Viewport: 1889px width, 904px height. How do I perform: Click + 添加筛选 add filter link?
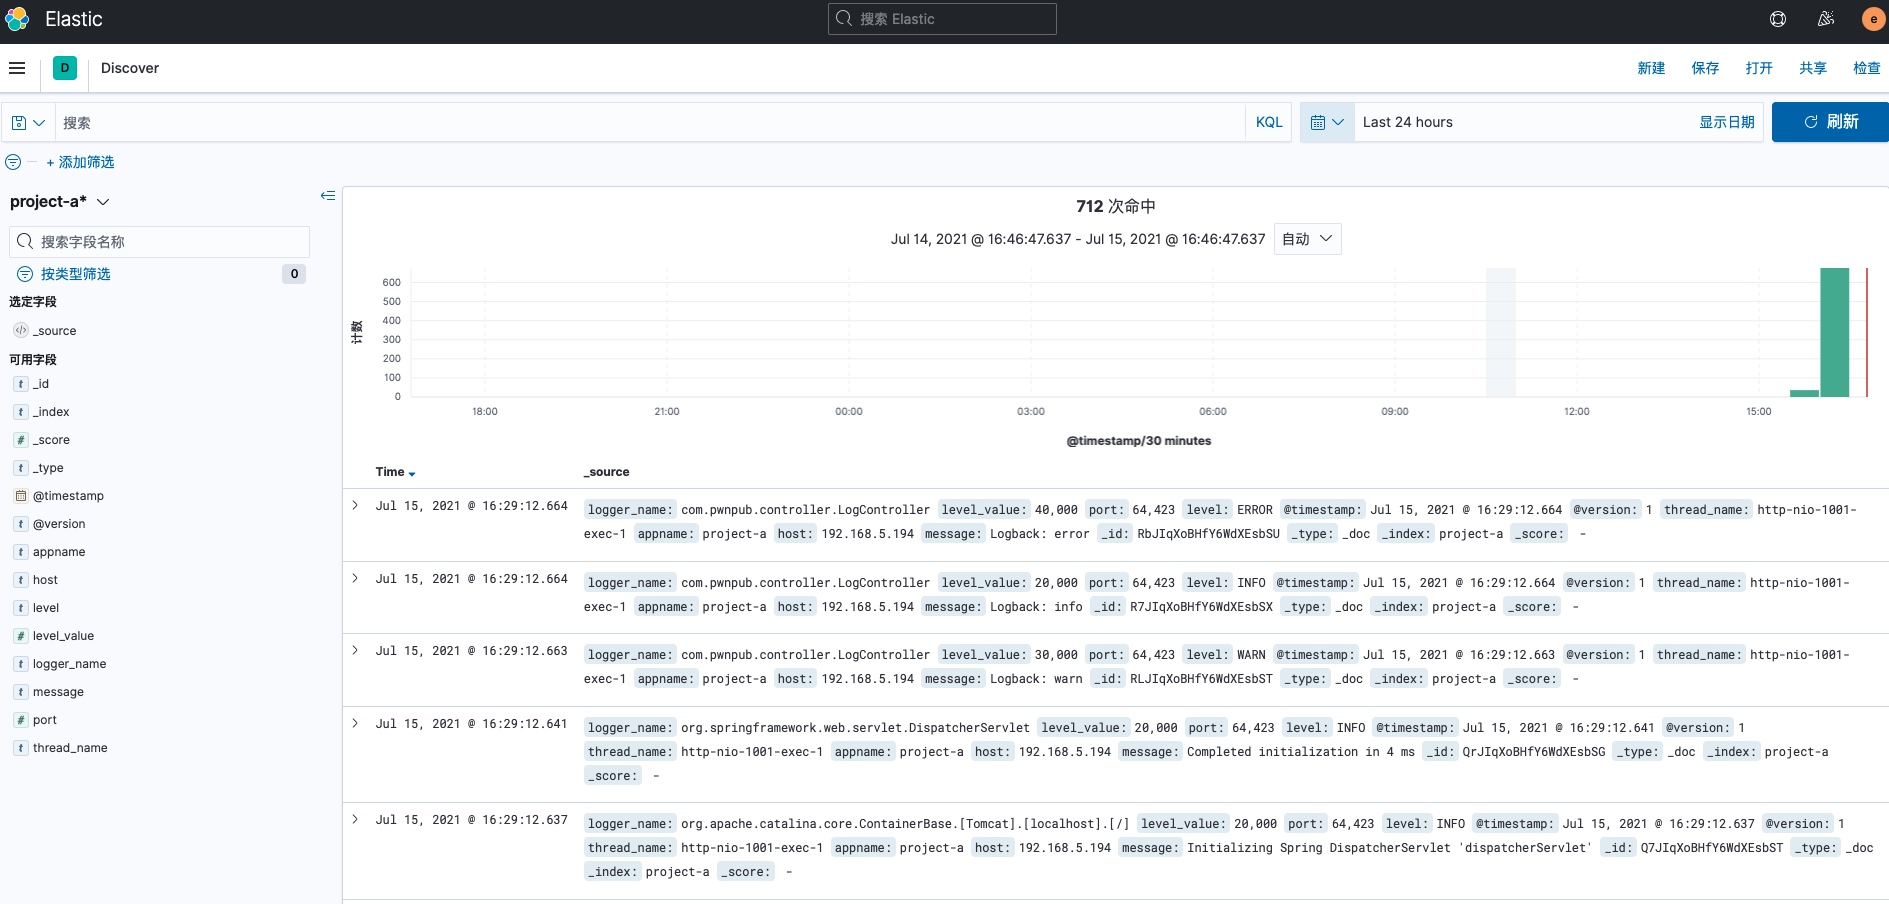pos(80,162)
